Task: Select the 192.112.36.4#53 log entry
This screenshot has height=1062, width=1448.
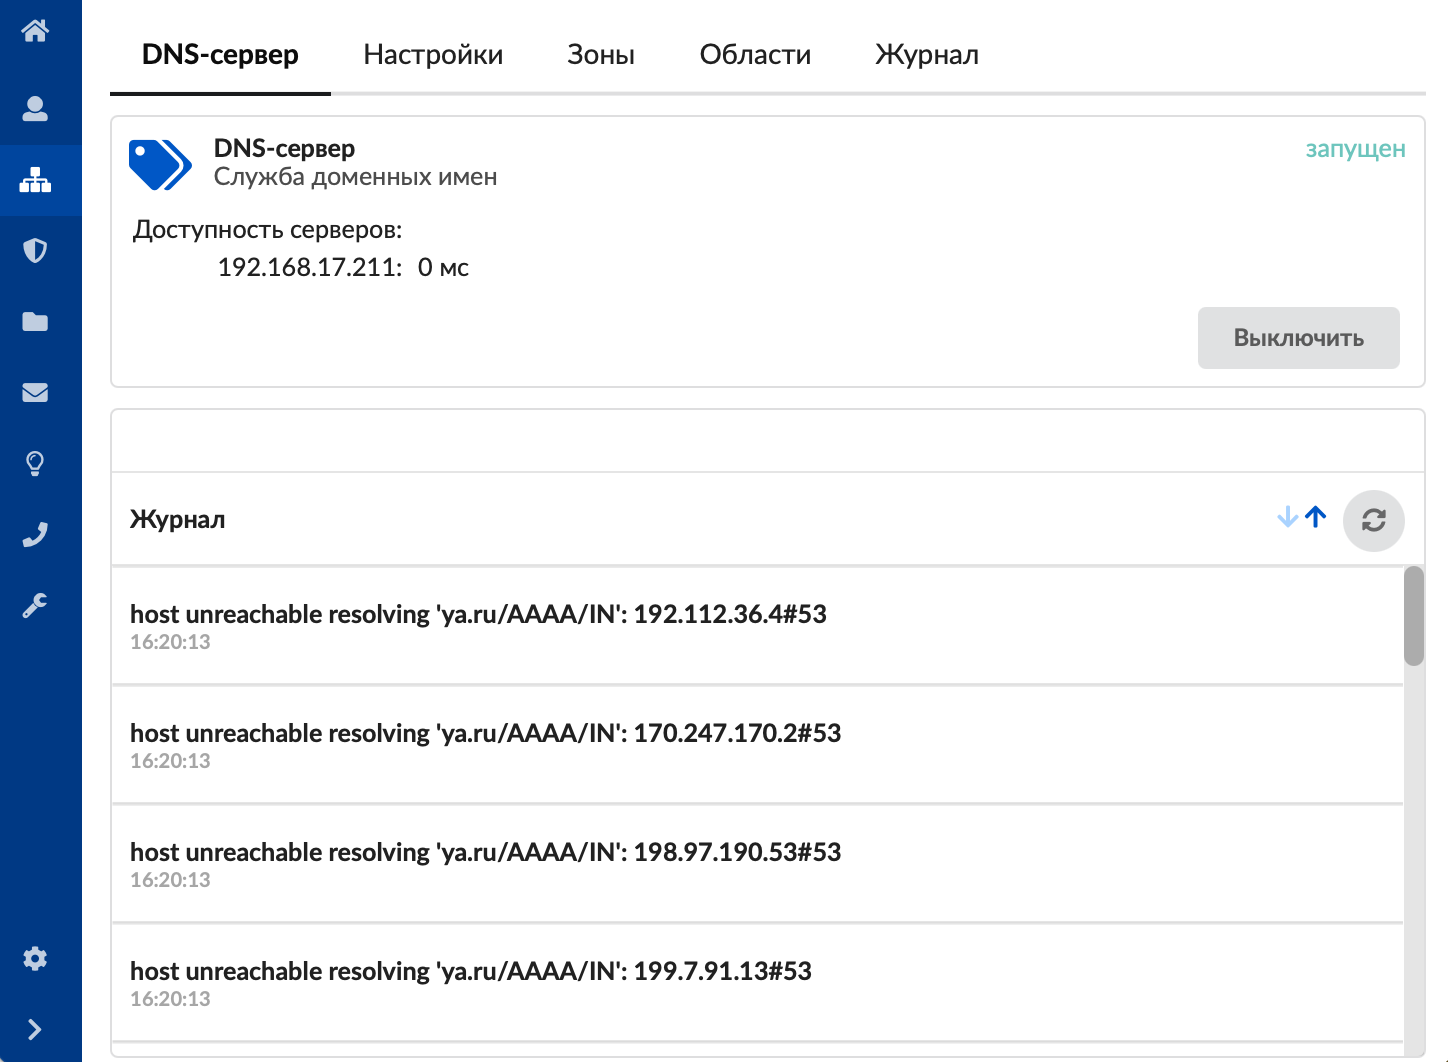Action: [x=478, y=625]
